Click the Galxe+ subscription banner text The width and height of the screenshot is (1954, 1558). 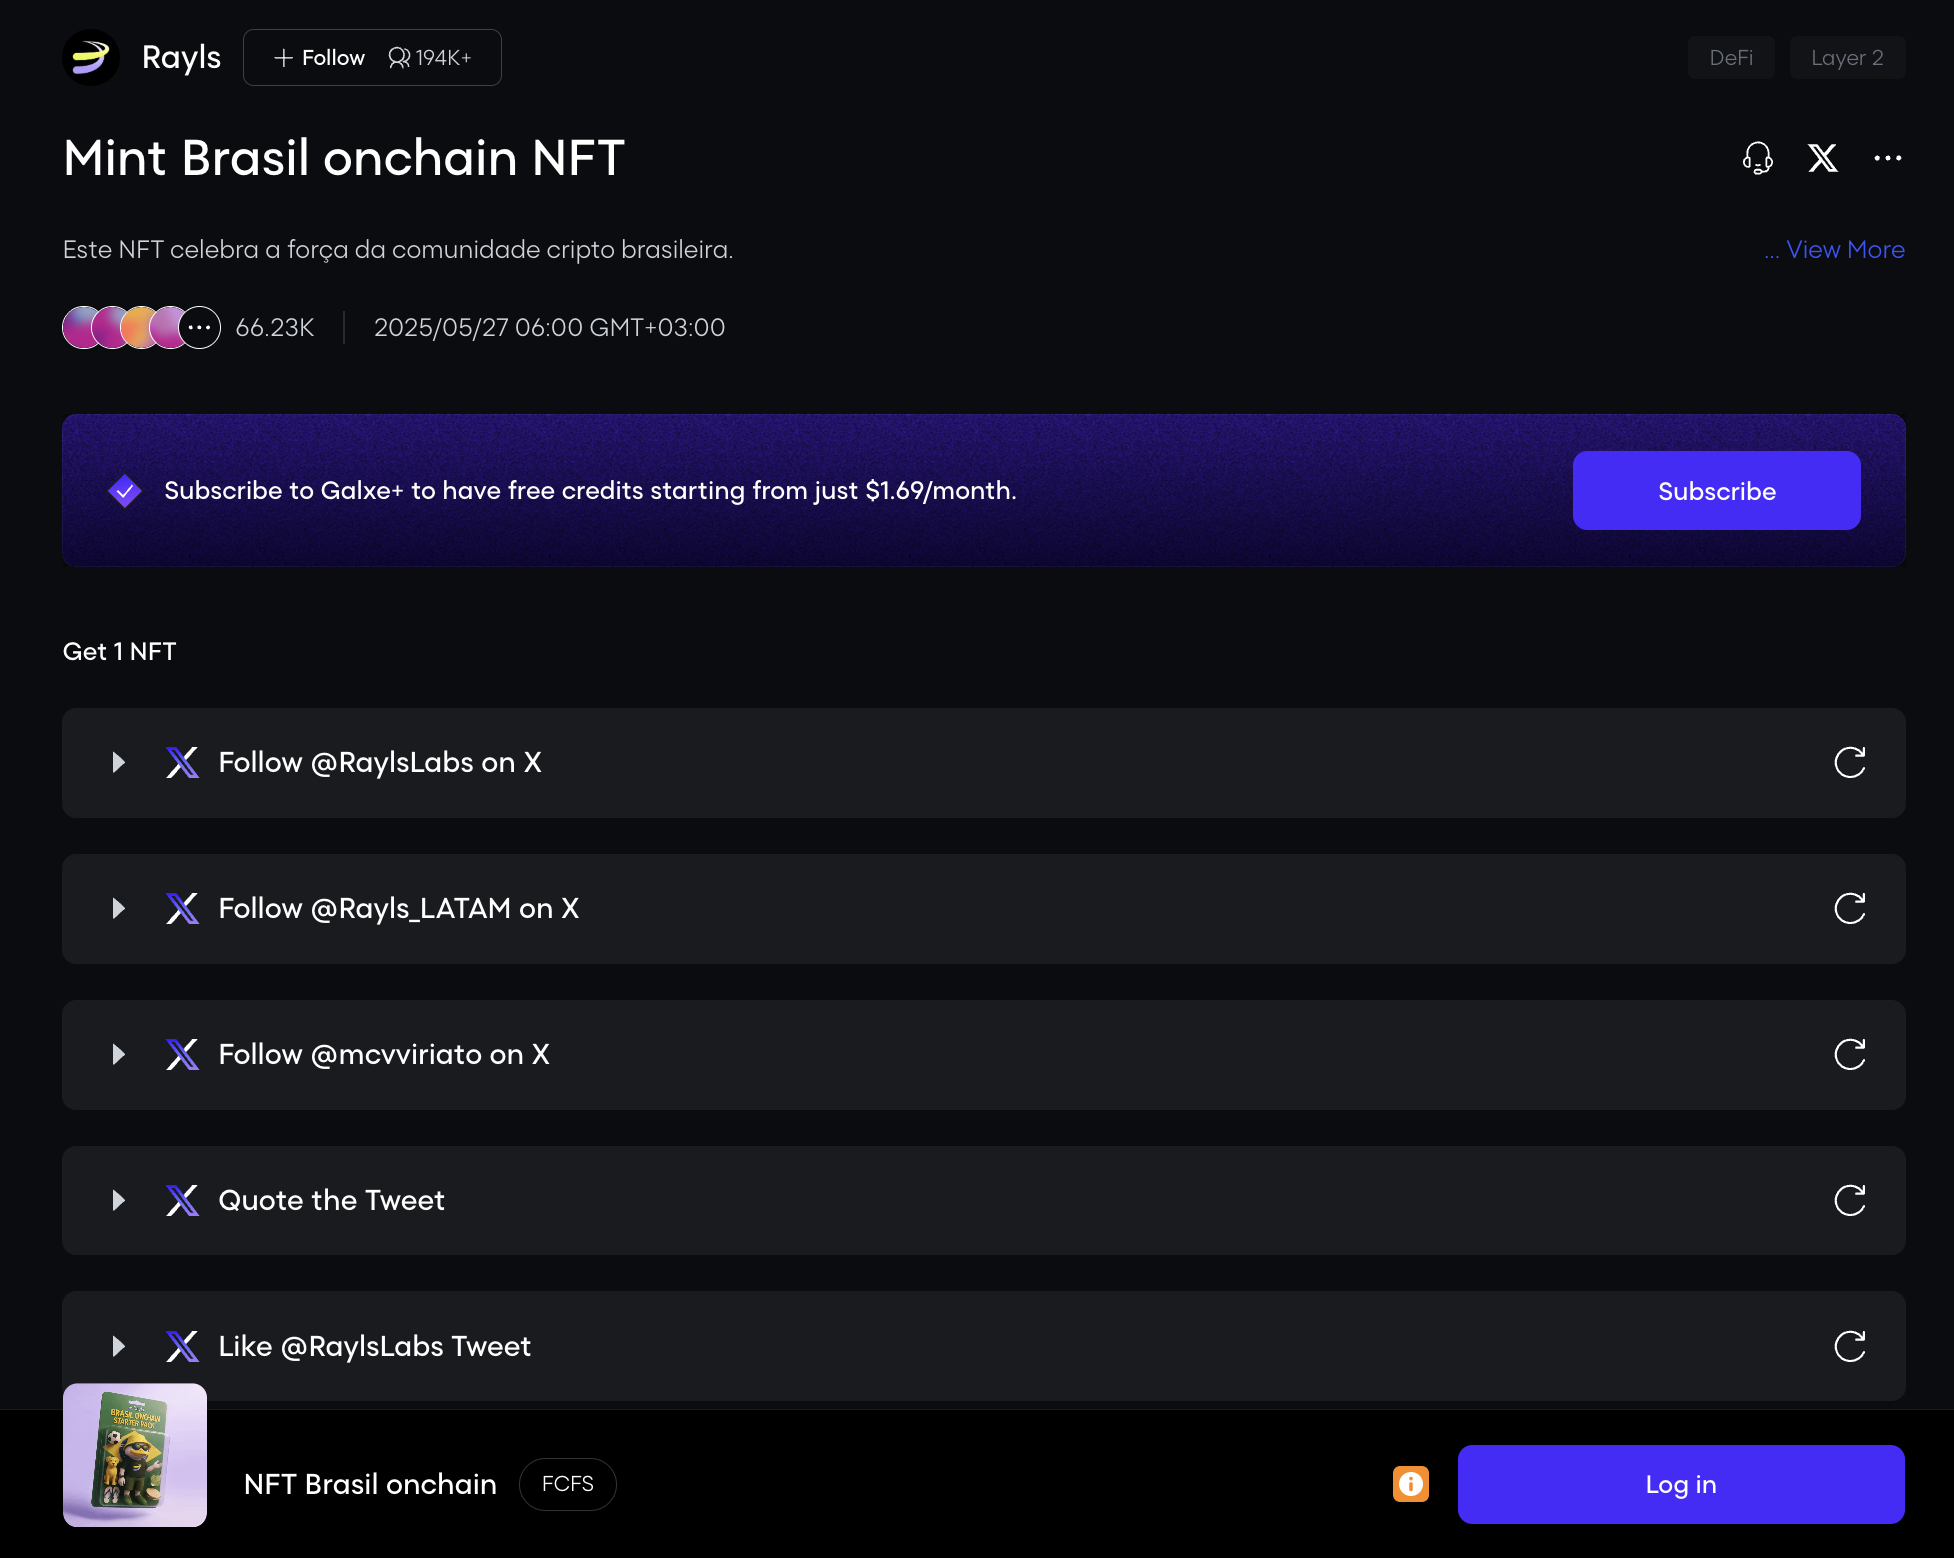pos(590,491)
